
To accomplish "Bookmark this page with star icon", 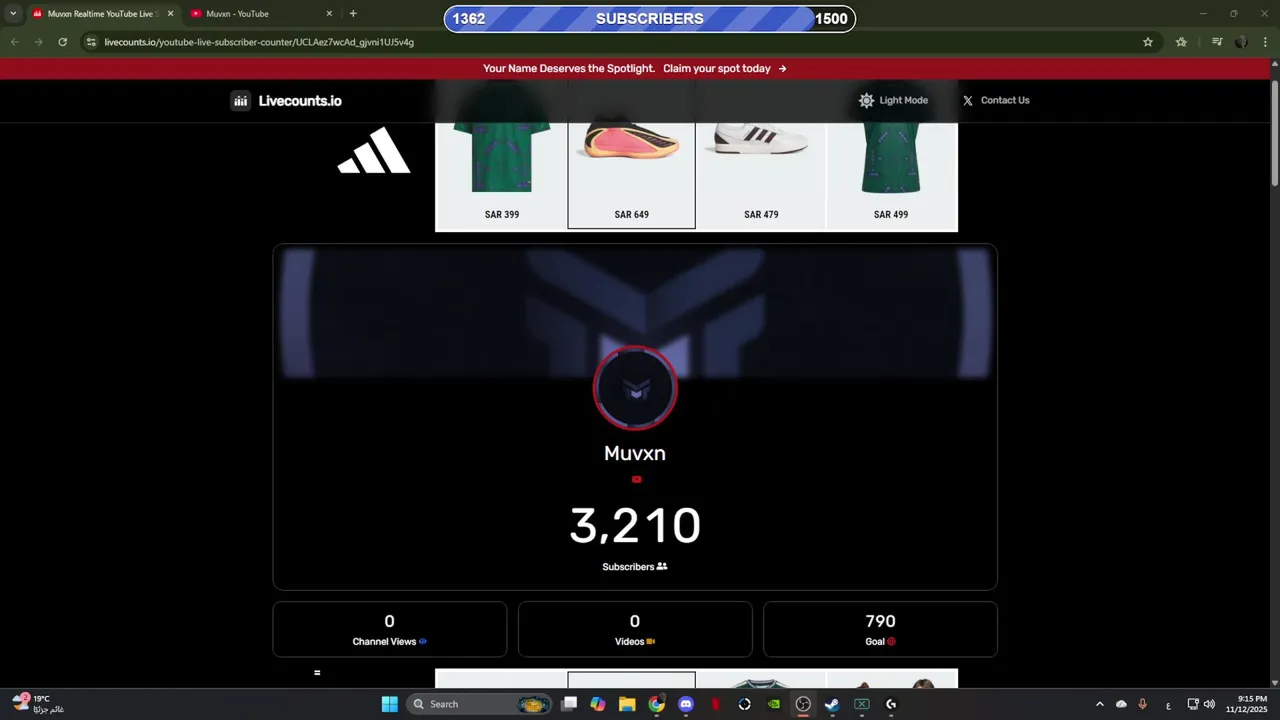I will point(1148,42).
